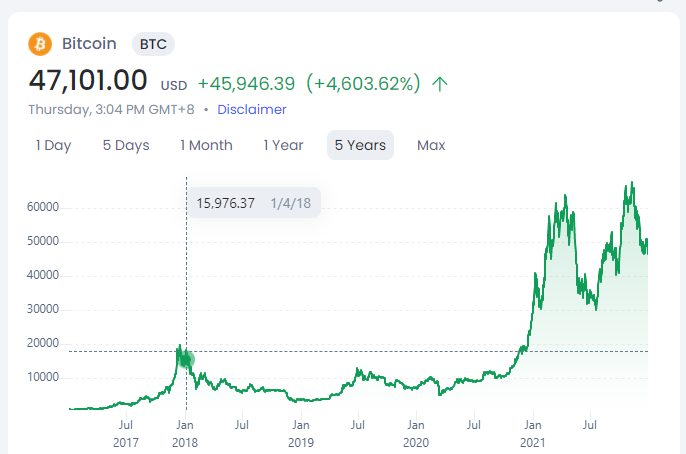Click the 15,976.37 price tooltip
686x454 pixels.
click(x=254, y=203)
